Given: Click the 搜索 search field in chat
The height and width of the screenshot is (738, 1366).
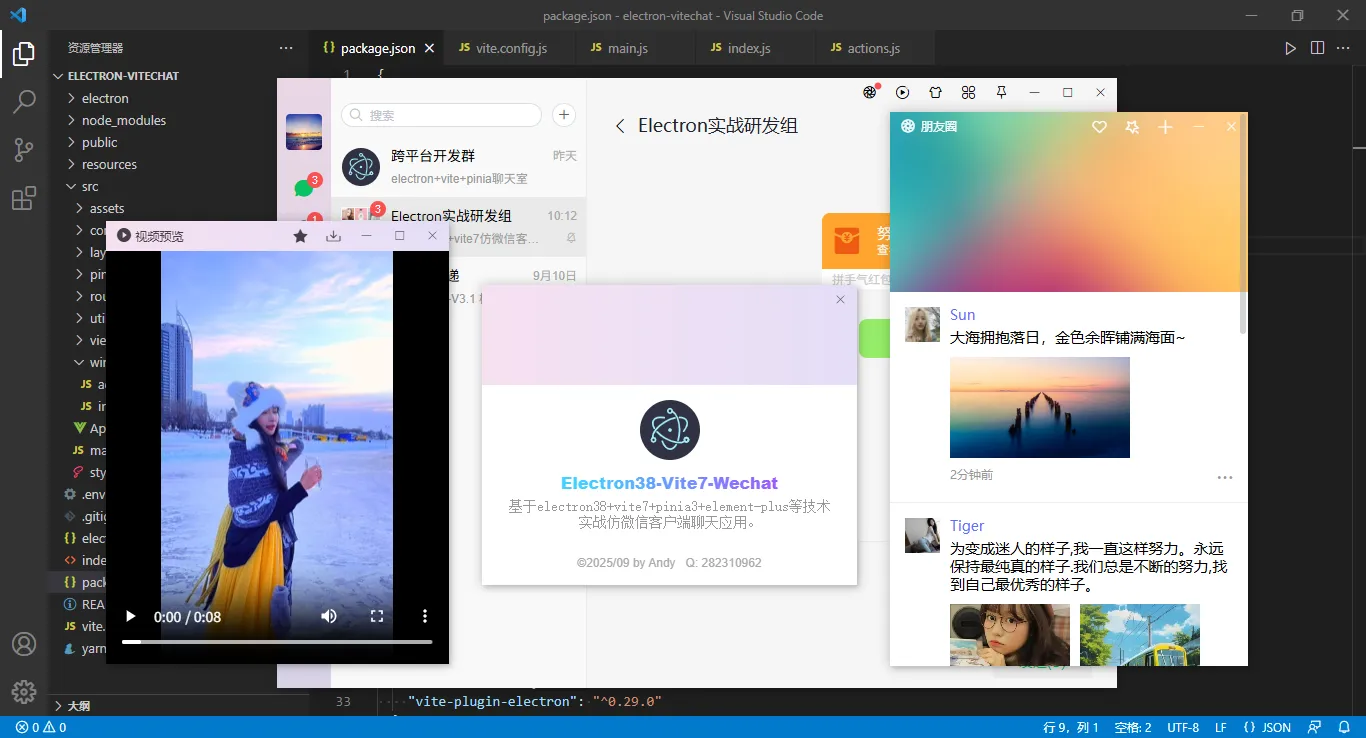Looking at the screenshot, I should 441,115.
